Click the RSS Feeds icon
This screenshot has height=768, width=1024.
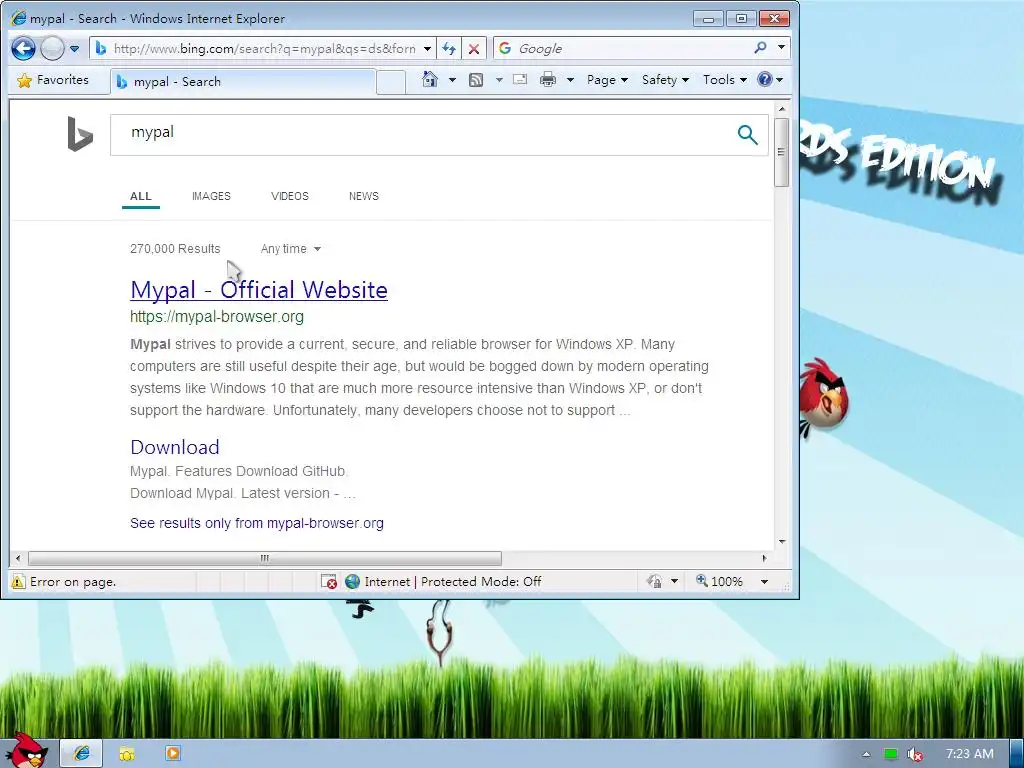pos(476,80)
